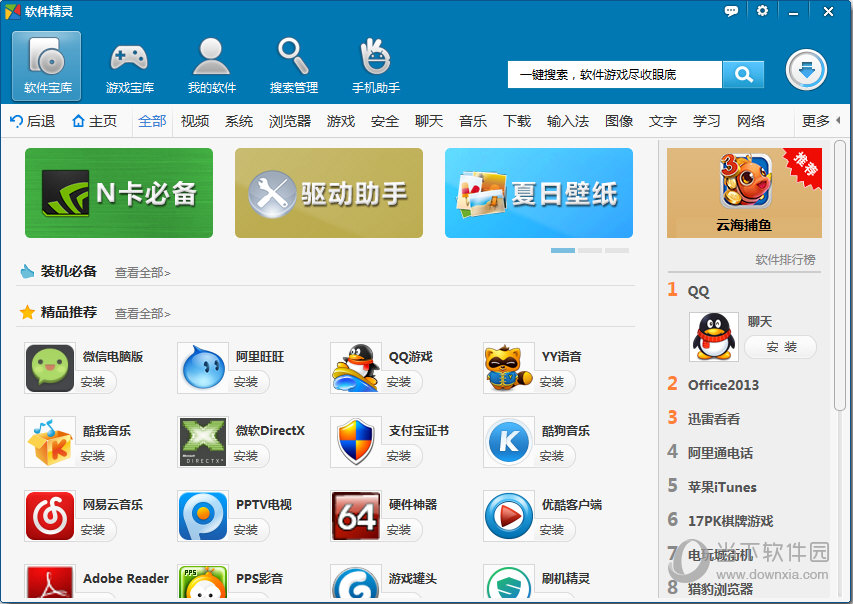Switch to the 浏览器 category tab

[290, 121]
